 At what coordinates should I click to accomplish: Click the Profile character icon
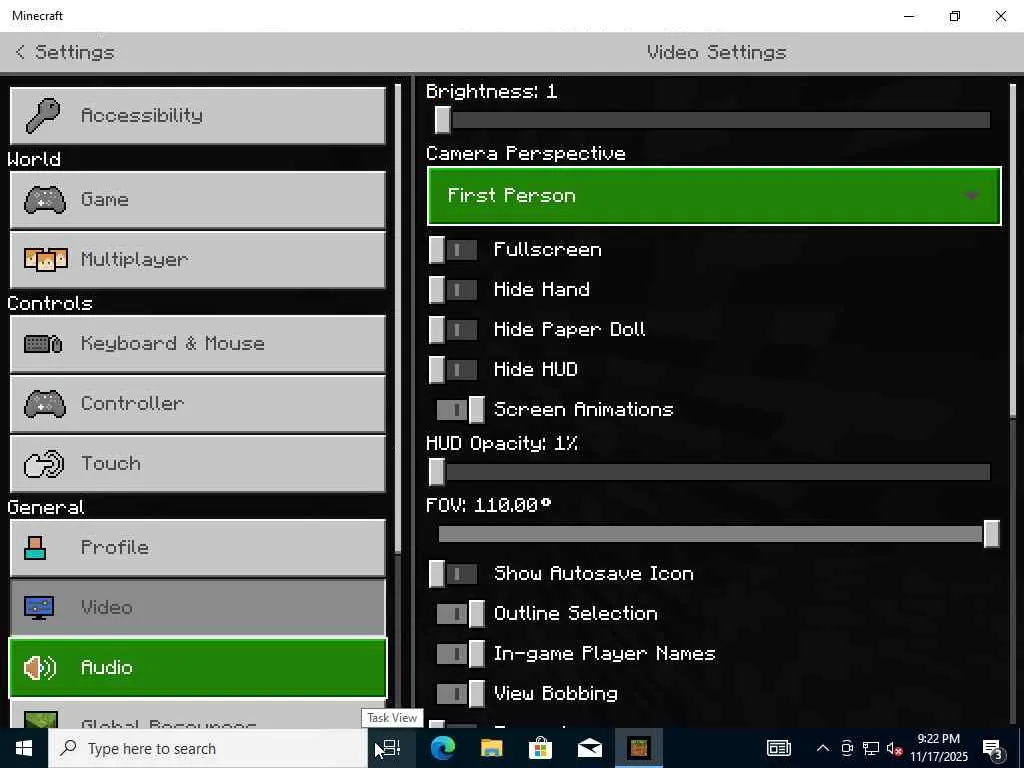[35, 548]
